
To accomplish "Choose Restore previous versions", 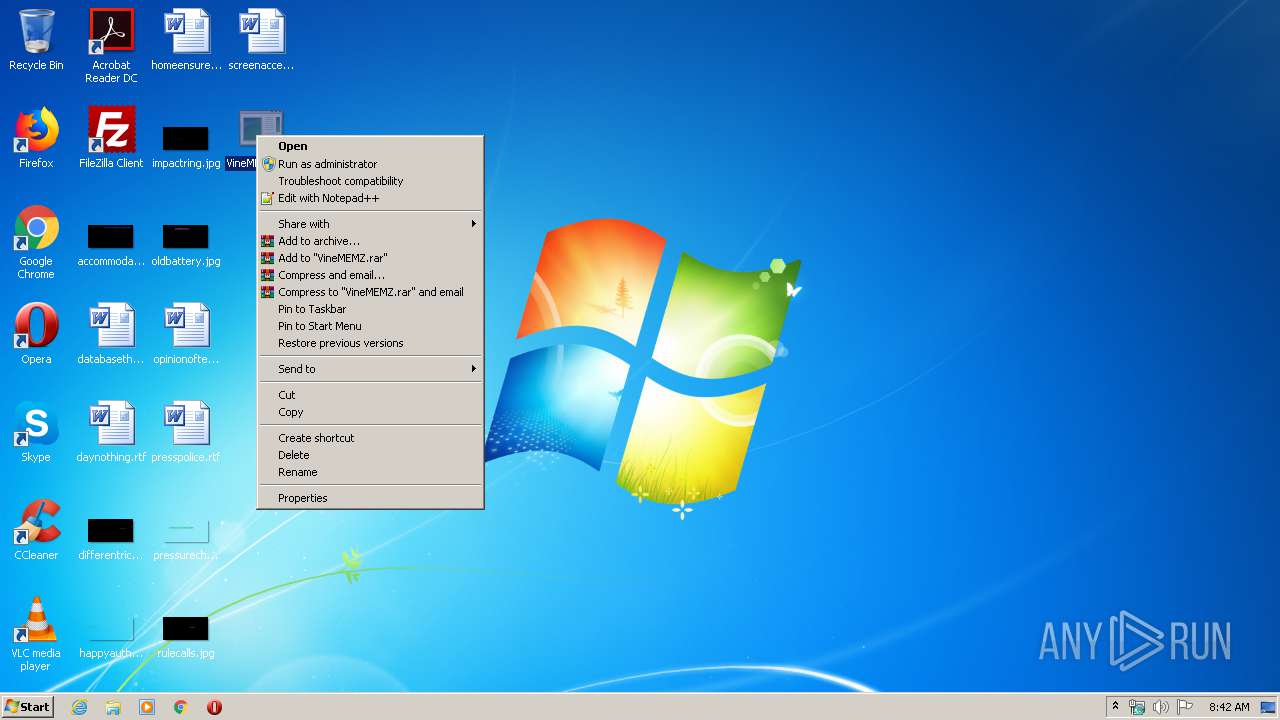I will click(x=371, y=343).
